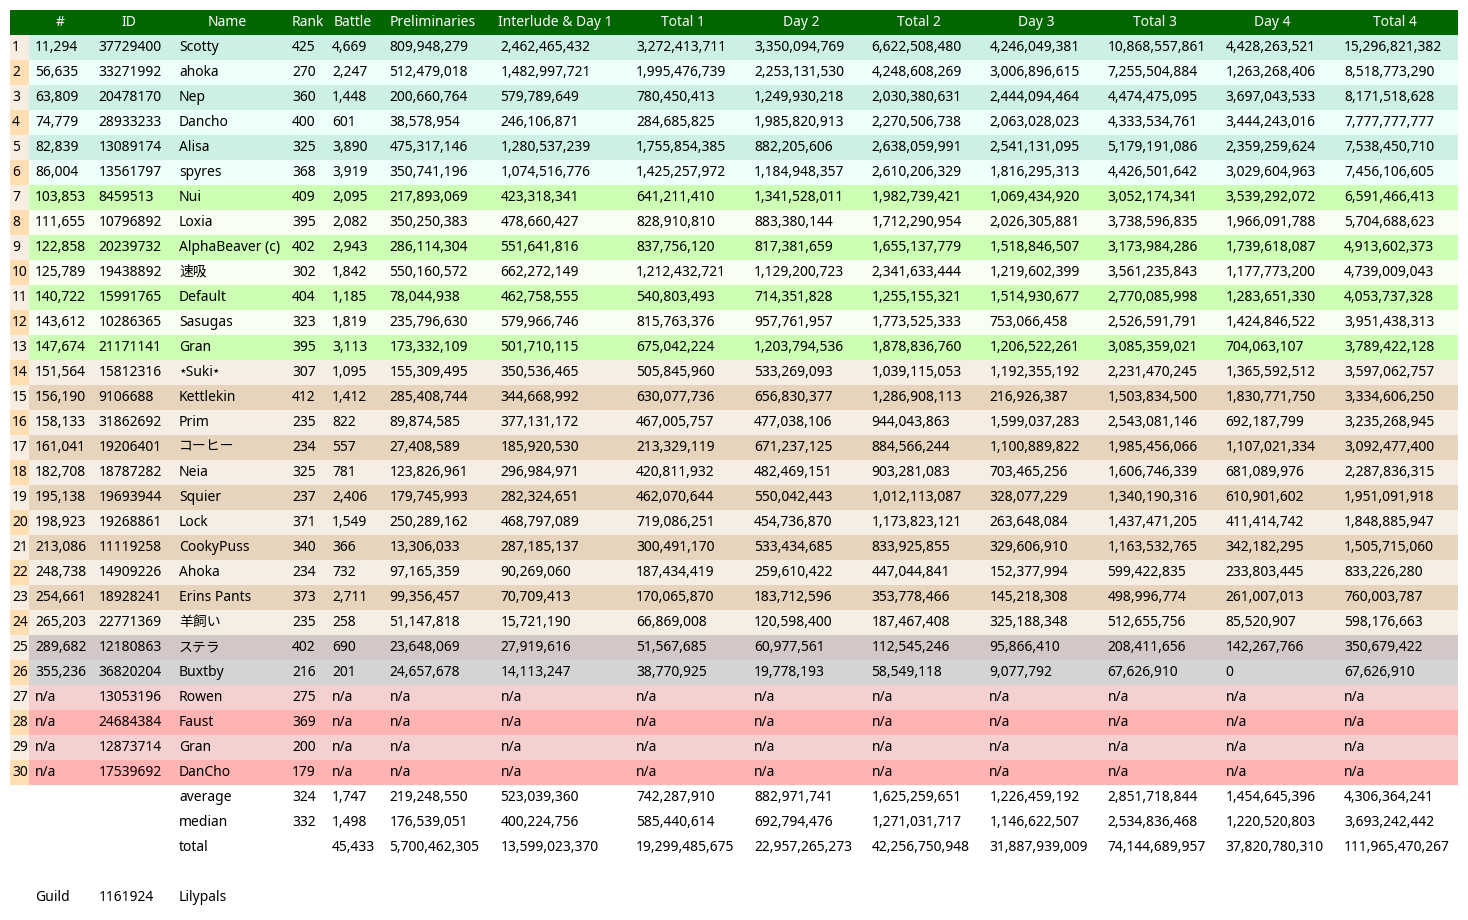Viewport: 1468px width, 920px height.
Task: Select the name 'Erins Pants'
Action: tap(215, 596)
